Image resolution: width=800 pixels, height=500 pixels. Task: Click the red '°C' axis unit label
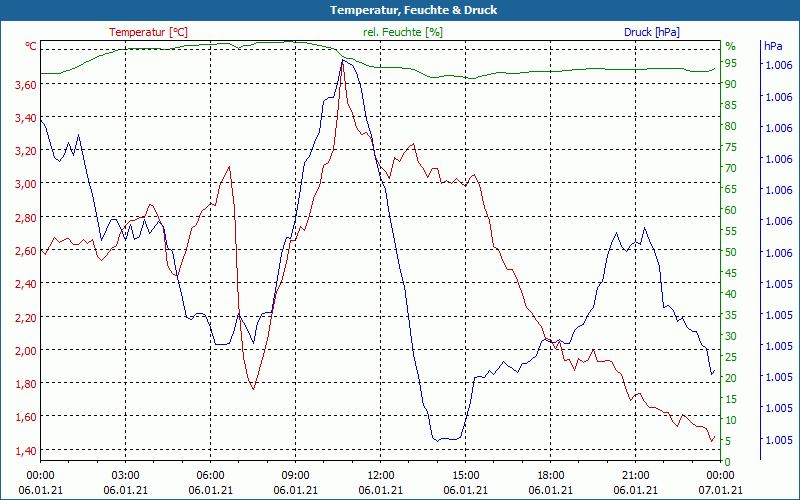tap(31, 46)
